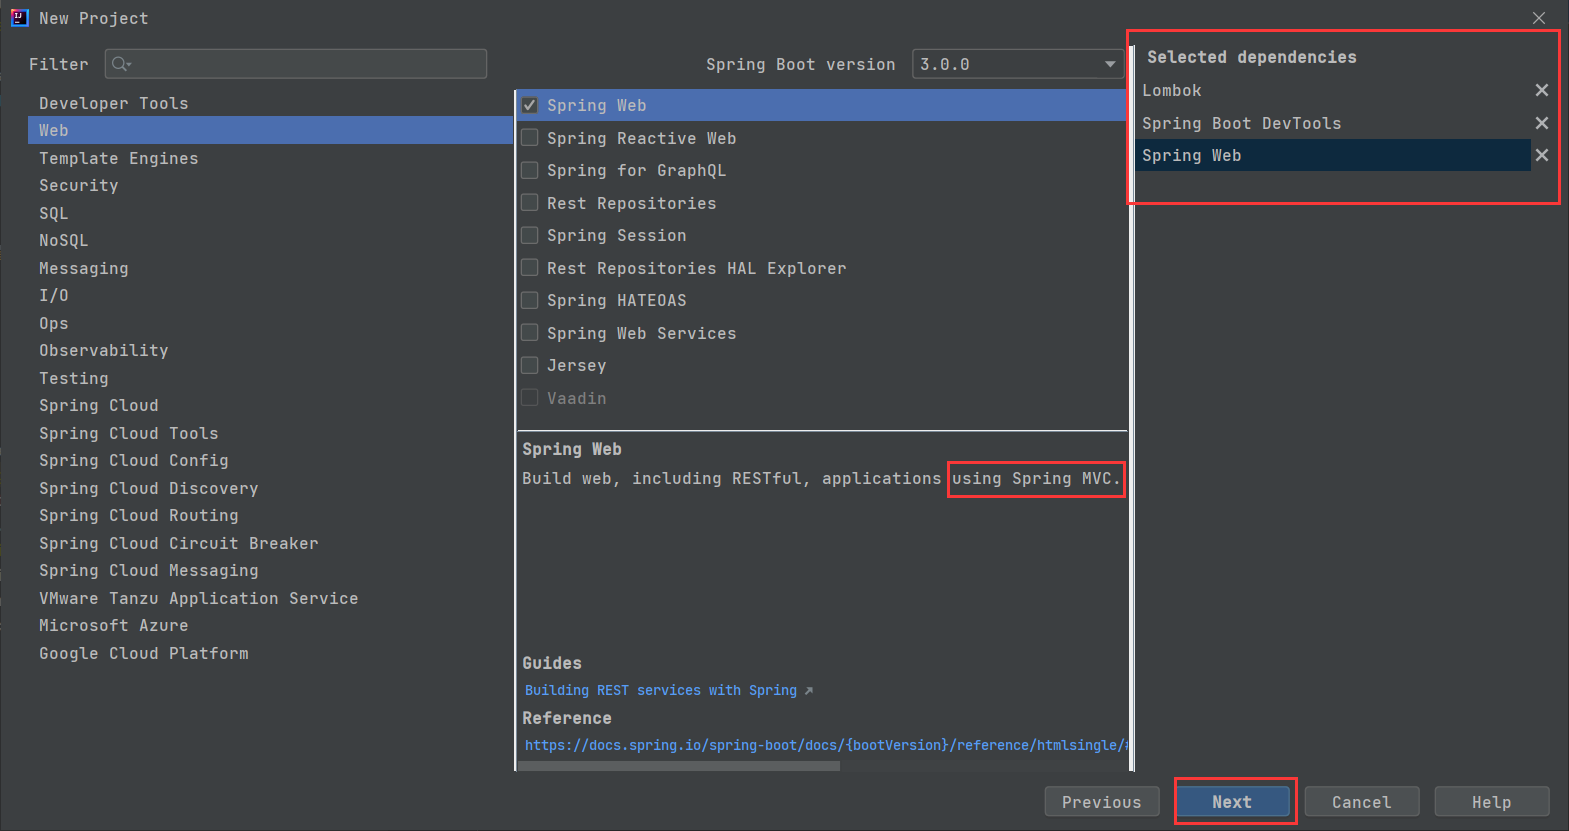Click the search icon in Filter field
The image size is (1569, 831).
pos(121,64)
